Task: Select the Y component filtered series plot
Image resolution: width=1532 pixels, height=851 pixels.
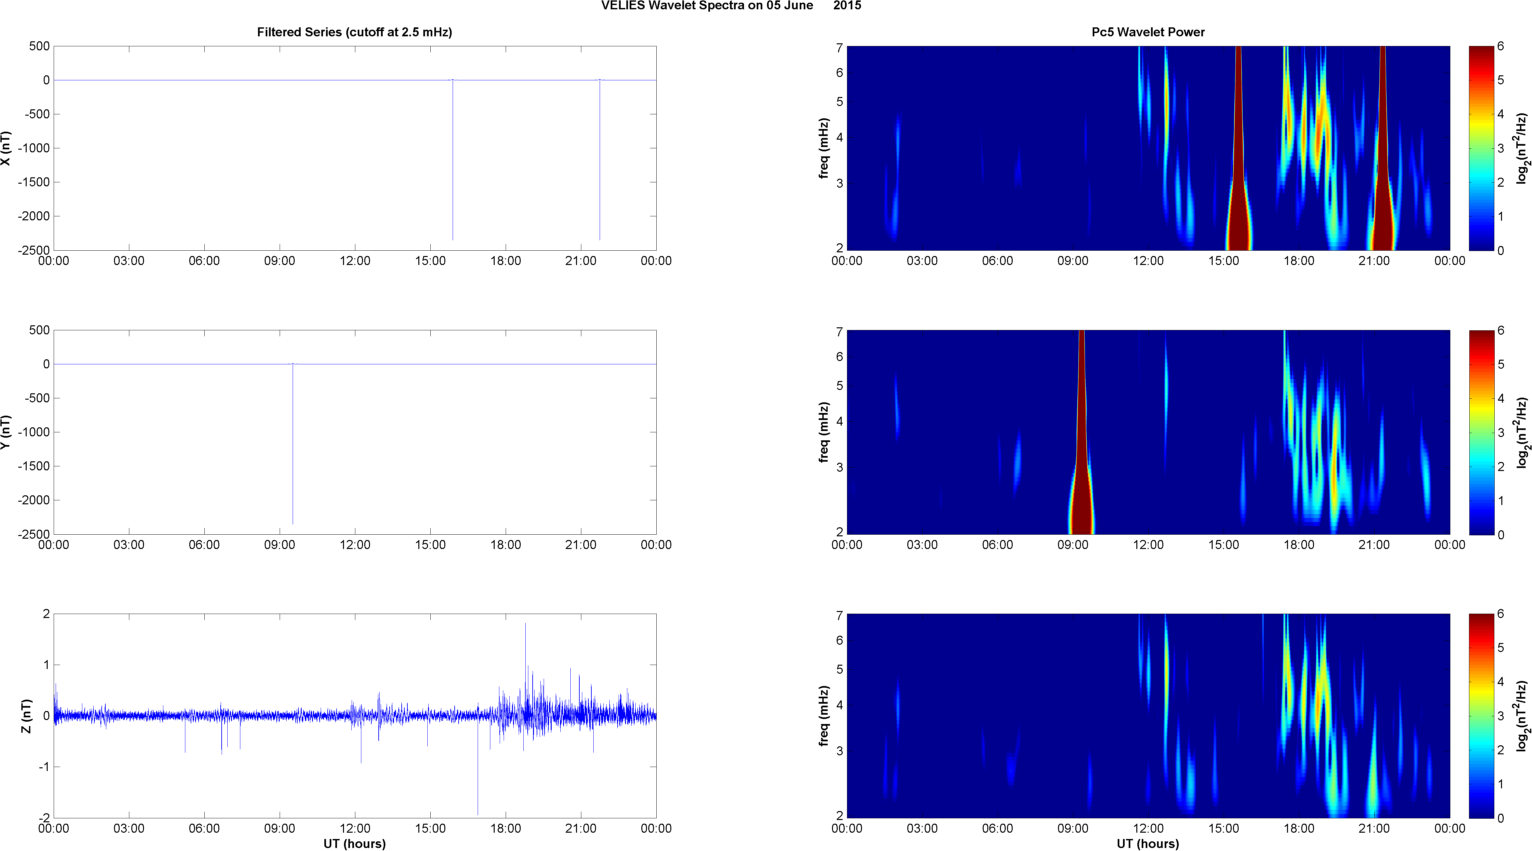Action: pos(355,432)
